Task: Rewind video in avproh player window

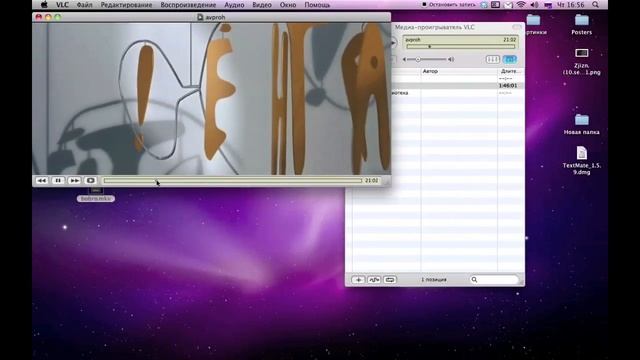Action: (42, 180)
